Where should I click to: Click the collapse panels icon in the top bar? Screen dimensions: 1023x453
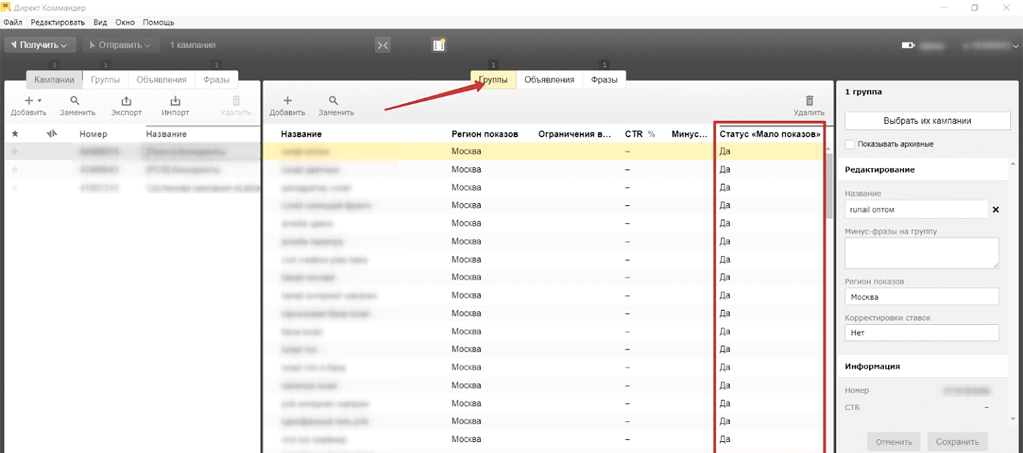pyautogui.click(x=383, y=45)
